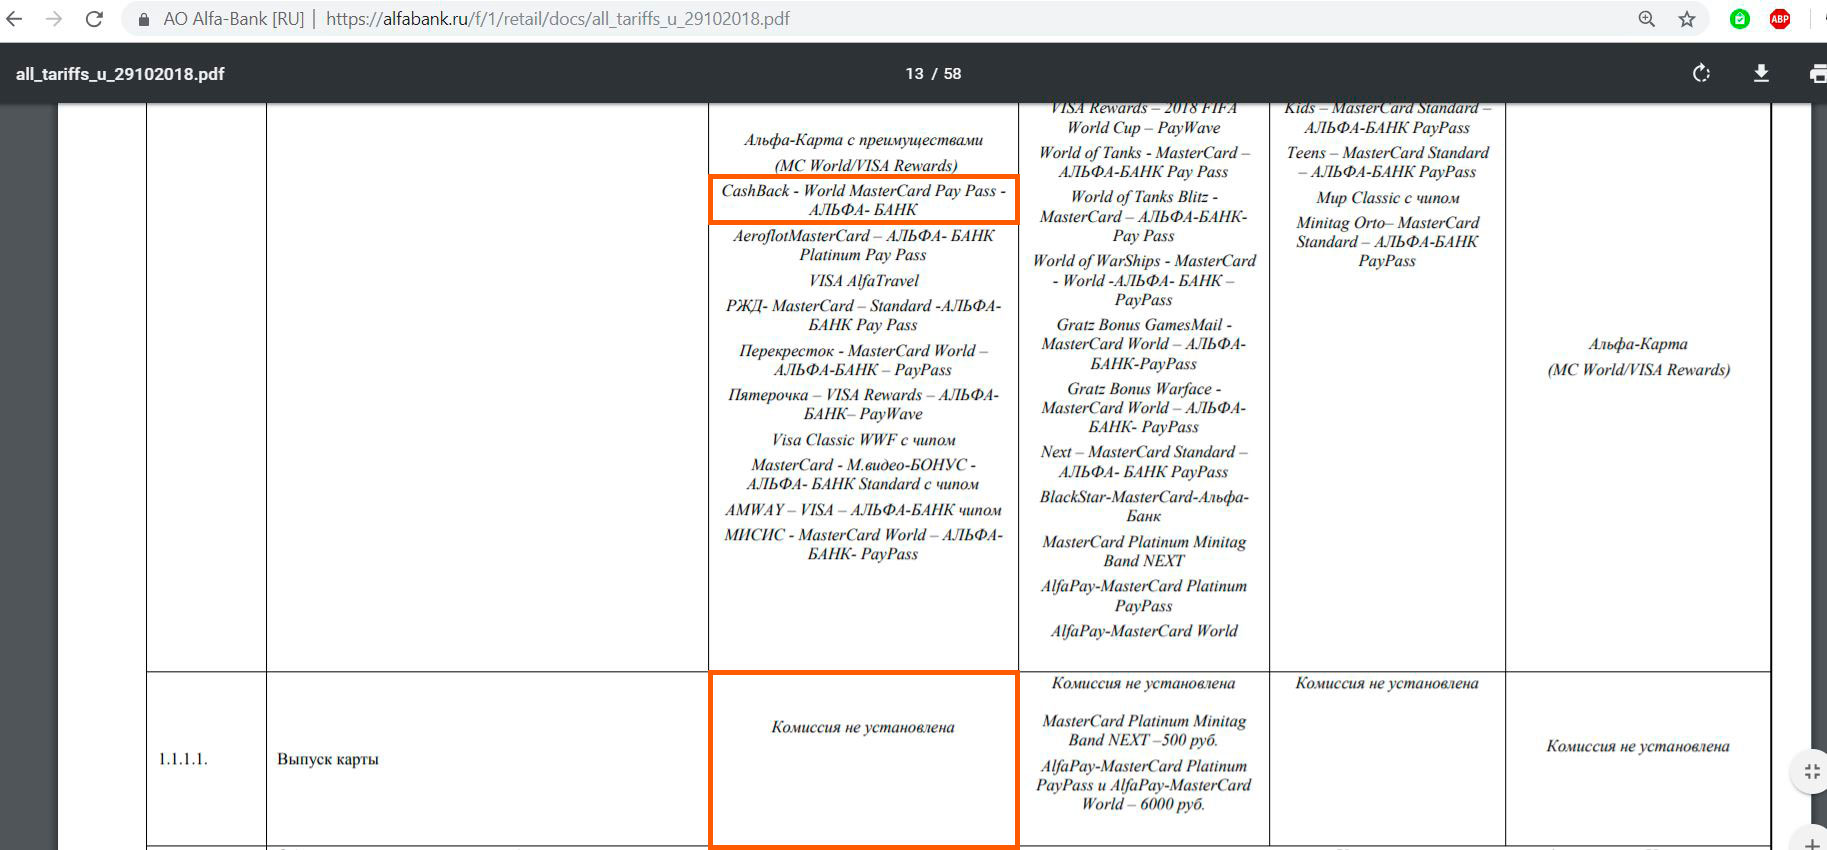1827x850 pixels.
Task: Click the page number 13 field
Action: pos(914,74)
